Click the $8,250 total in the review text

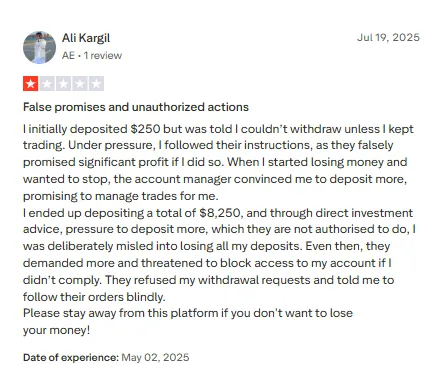click(220, 213)
